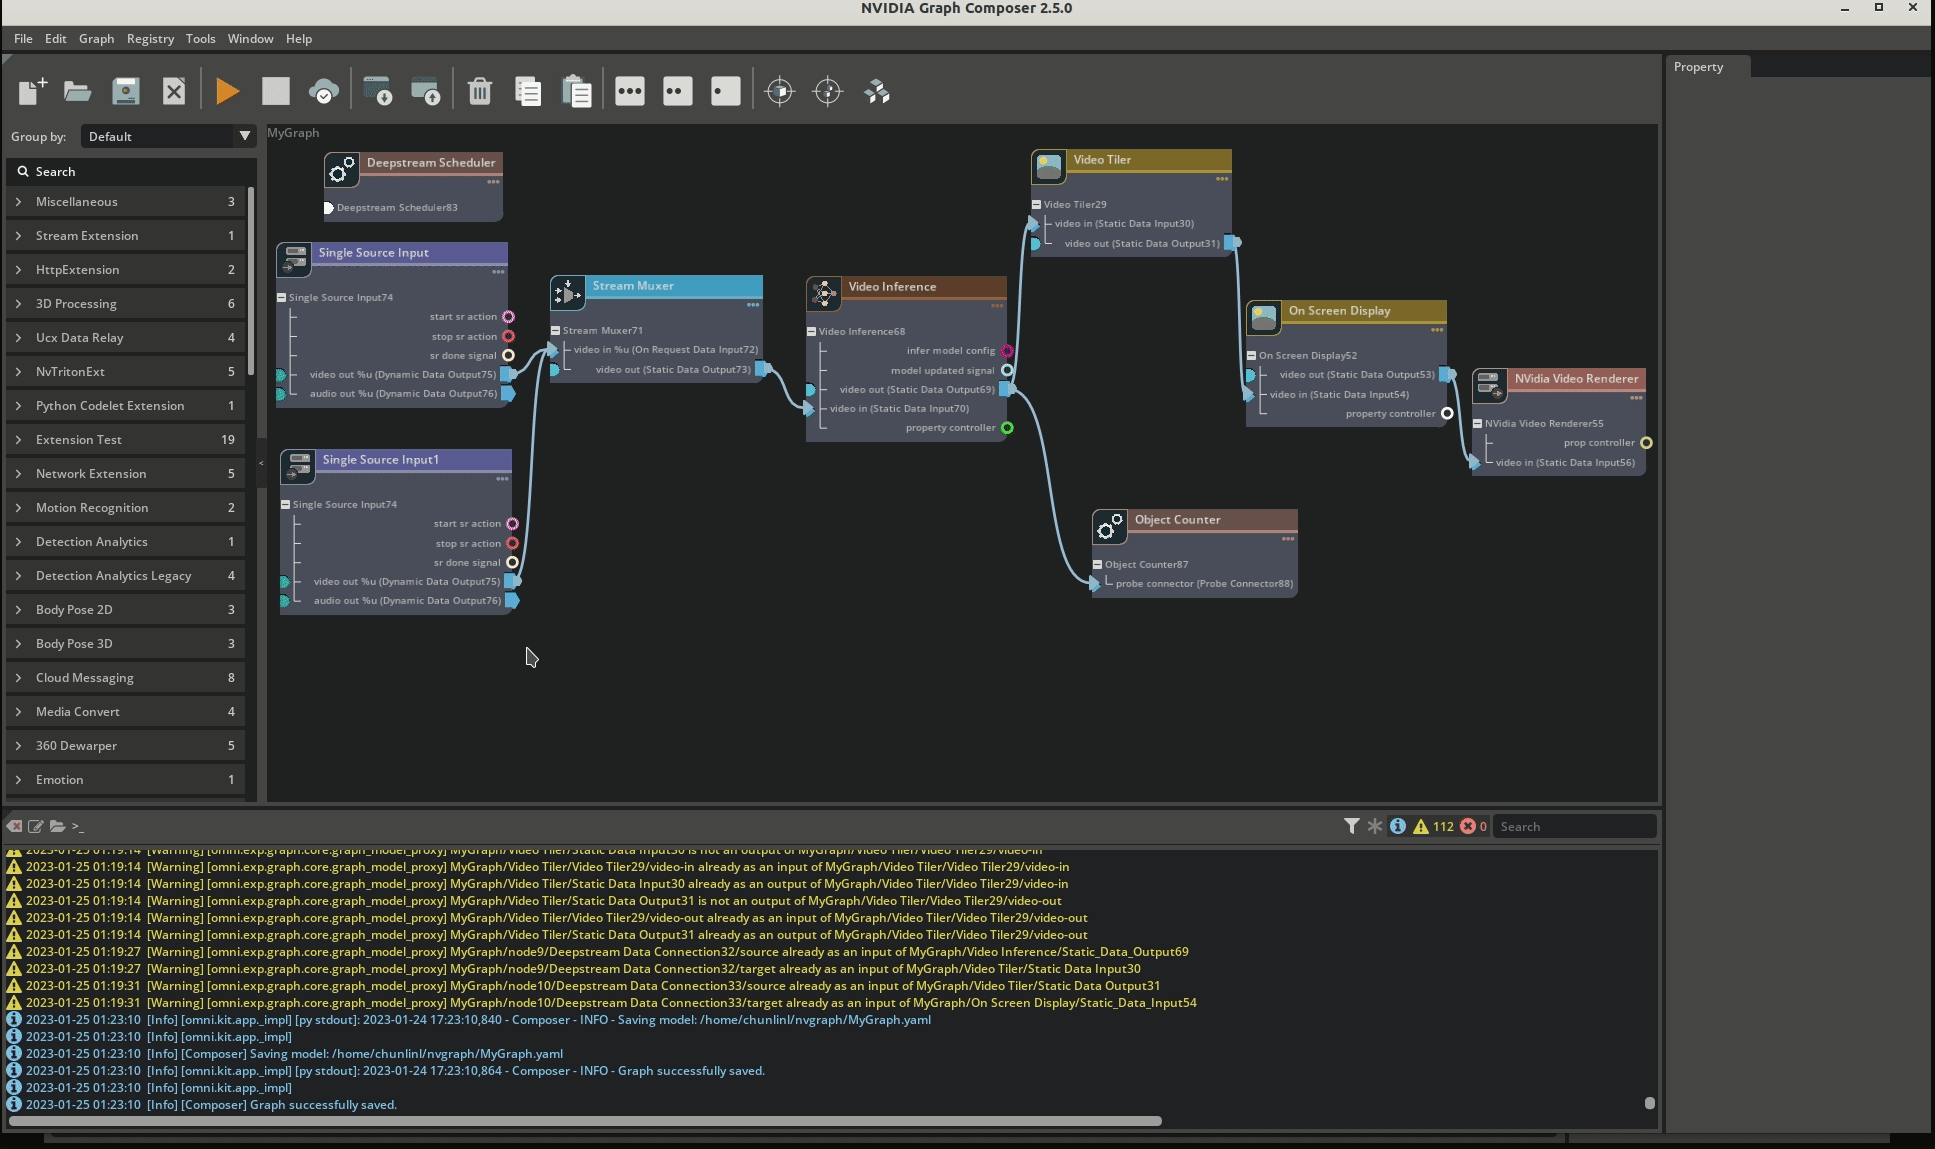Expand the Extension Test category
The width and height of the screenshot is (1935, 1149).
pos(126,439)
